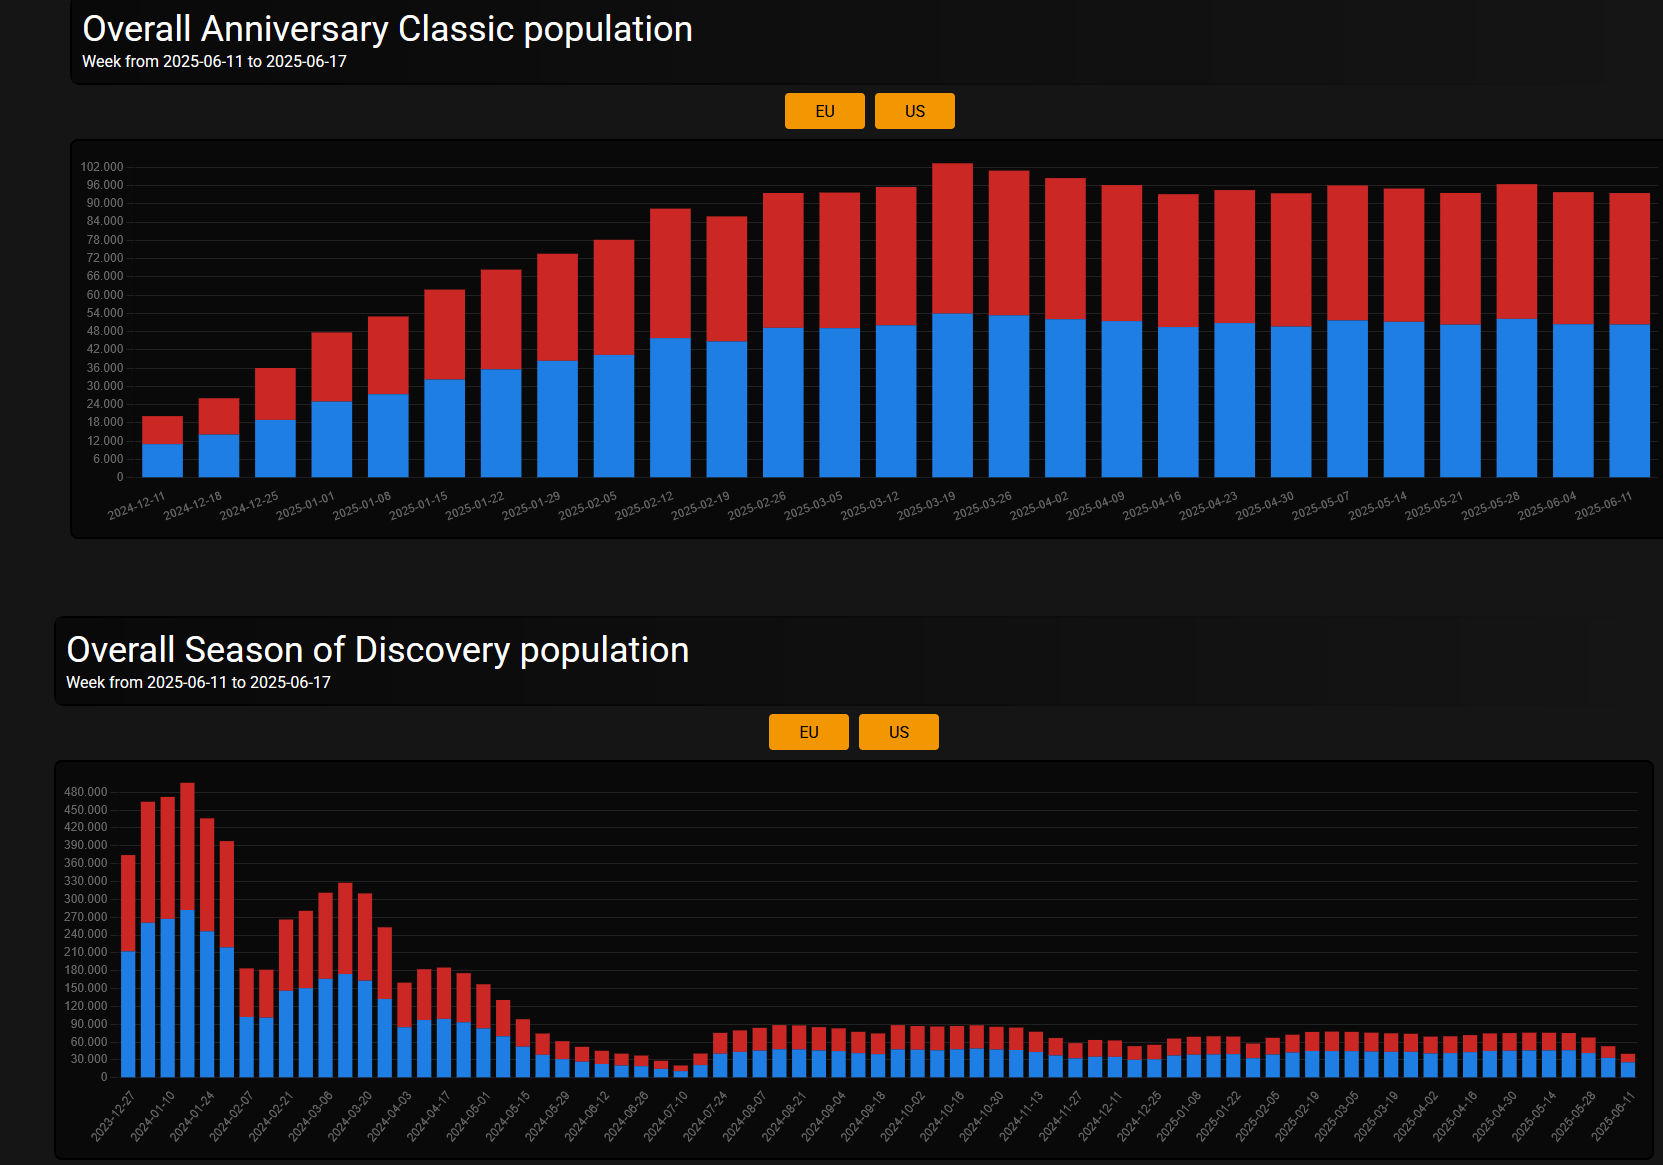Click red segment of tallest Season of Discovery bar
This screenshot has height=1165, width=1663.
tap(187, 846)
